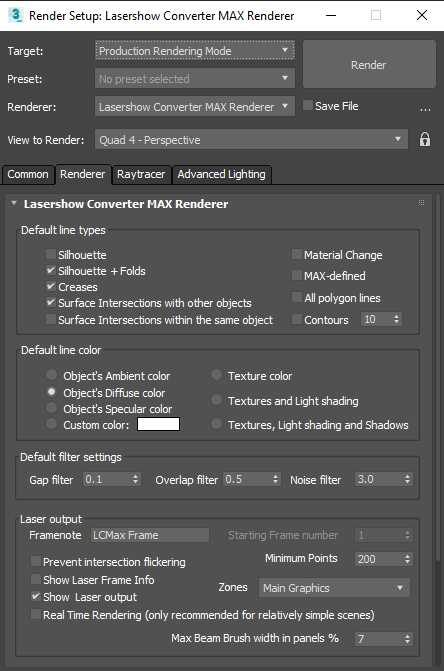Uncheck Silhouette + Folds

pyautogui.click(x=51, y=270)
